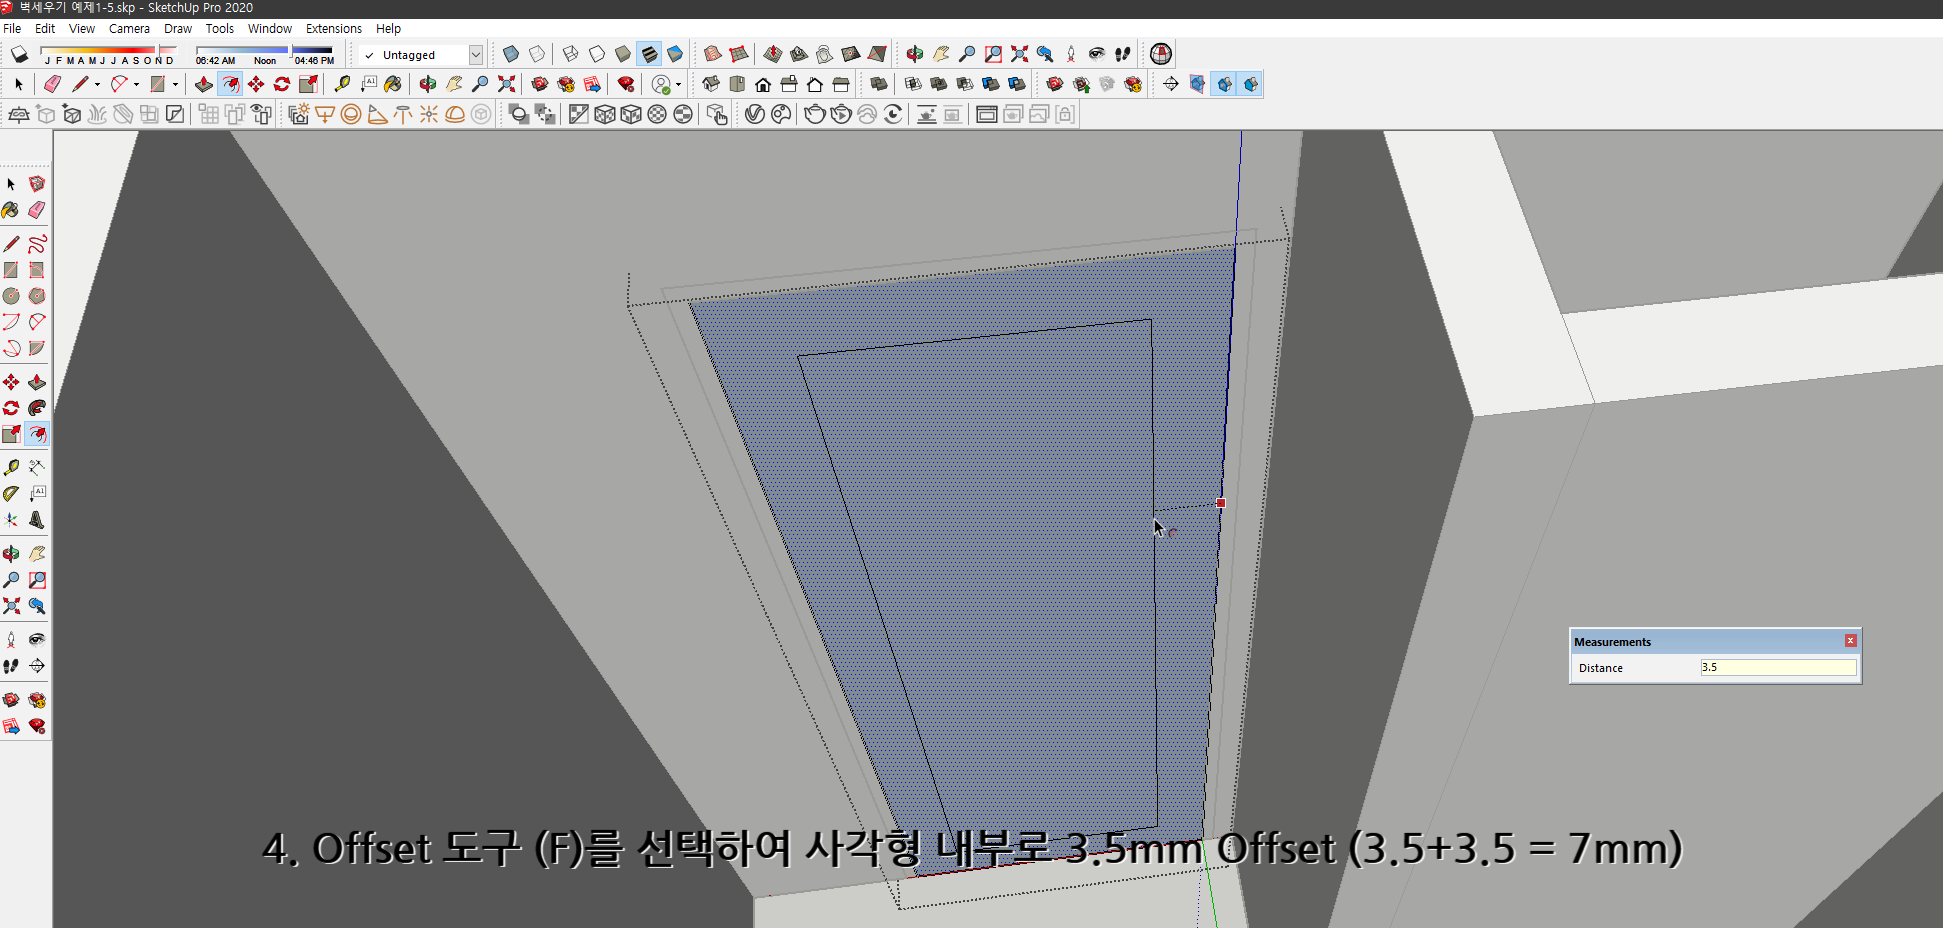1943x928 pixels.
Task: Click the Distance value input field
Action: coord(1778,667)
